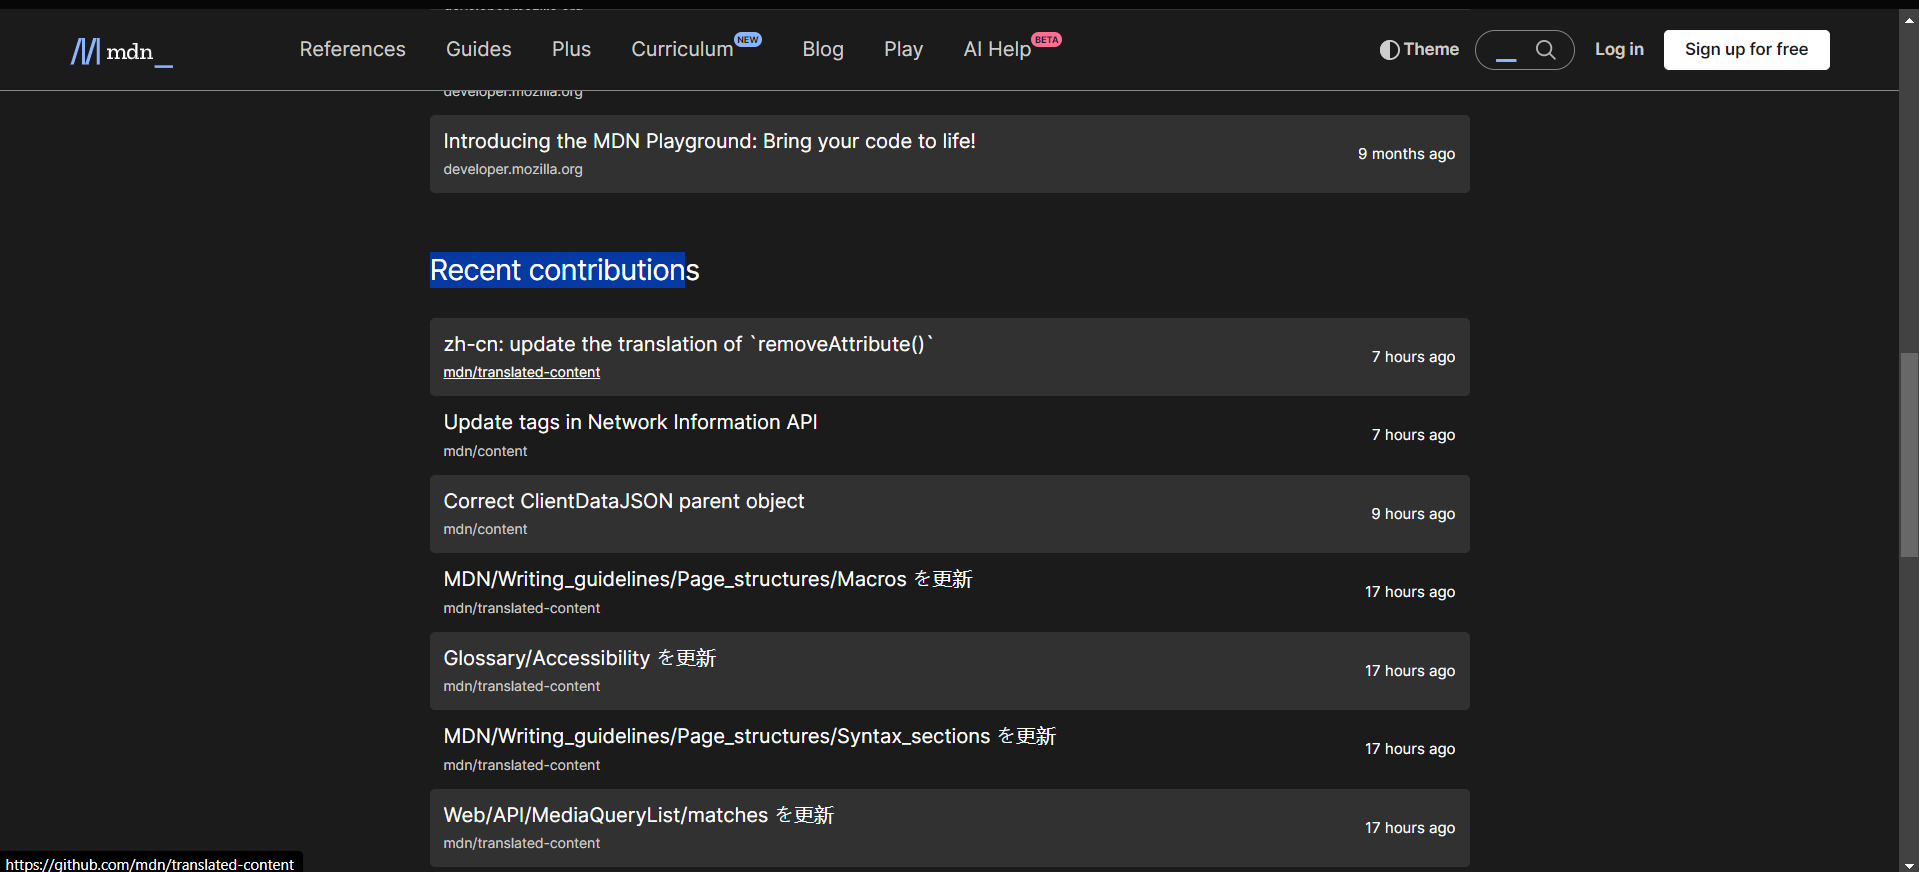Open the Blog navigation item
The image size is (1919, 872).
[x=822, y=50]
